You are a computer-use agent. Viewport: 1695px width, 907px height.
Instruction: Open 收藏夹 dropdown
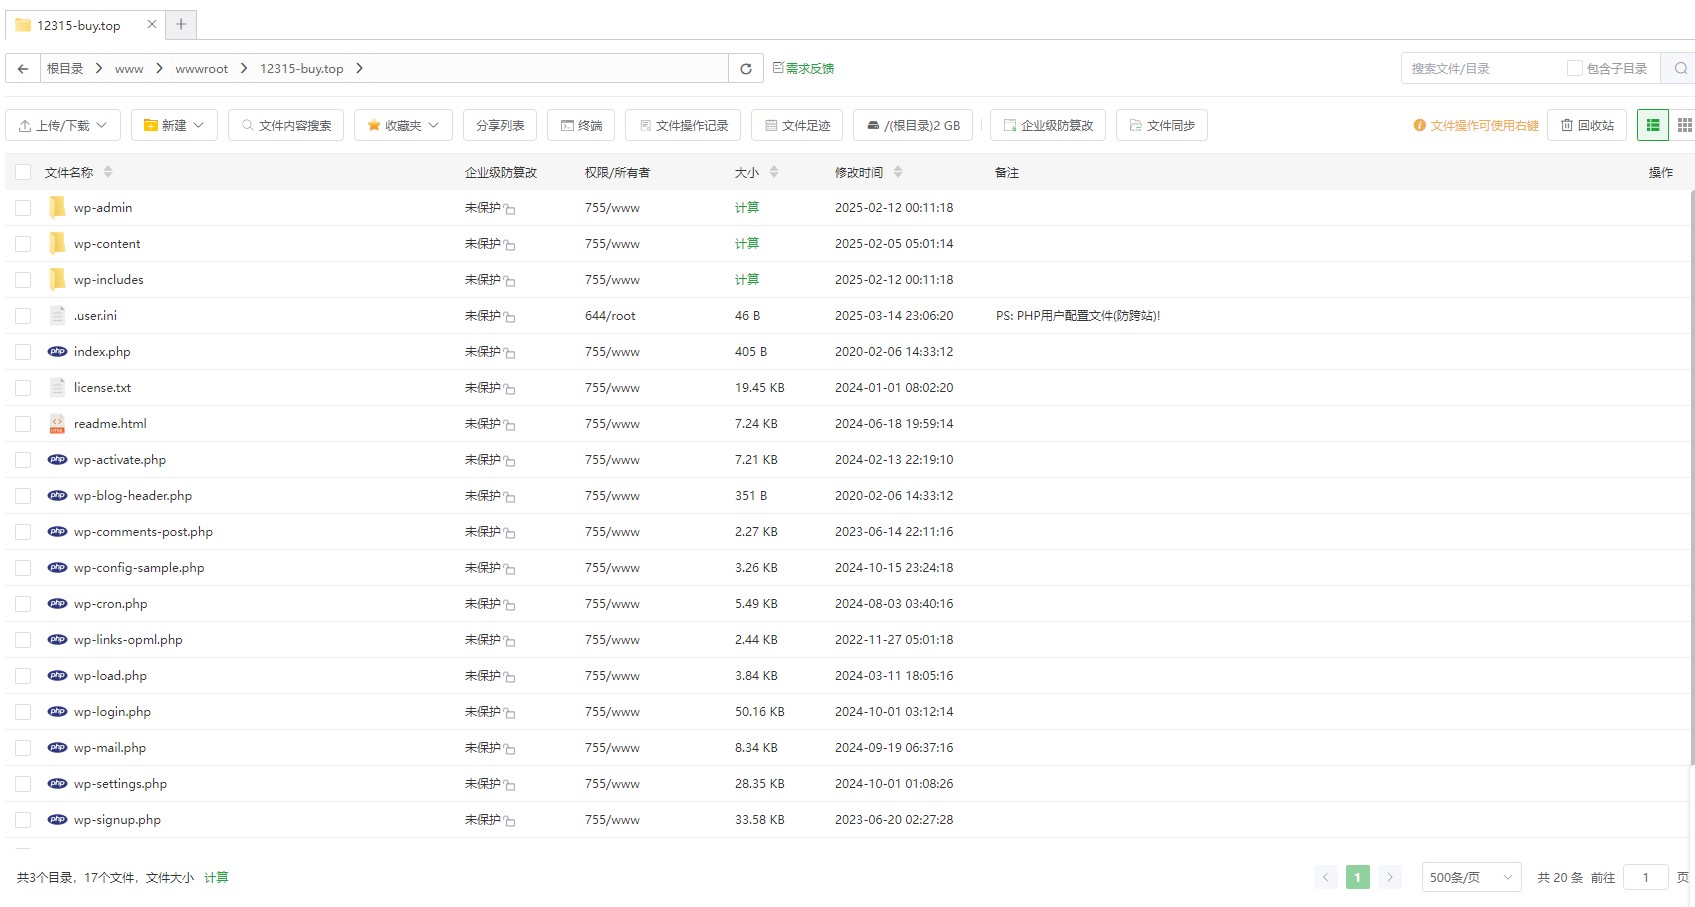point(403,125)
